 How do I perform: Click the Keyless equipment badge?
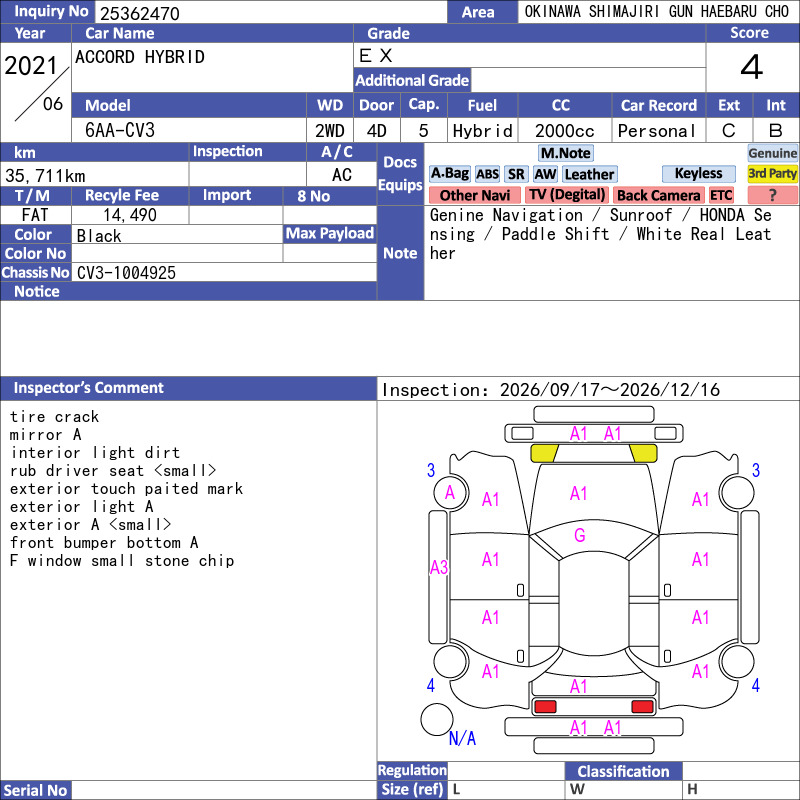698,173
